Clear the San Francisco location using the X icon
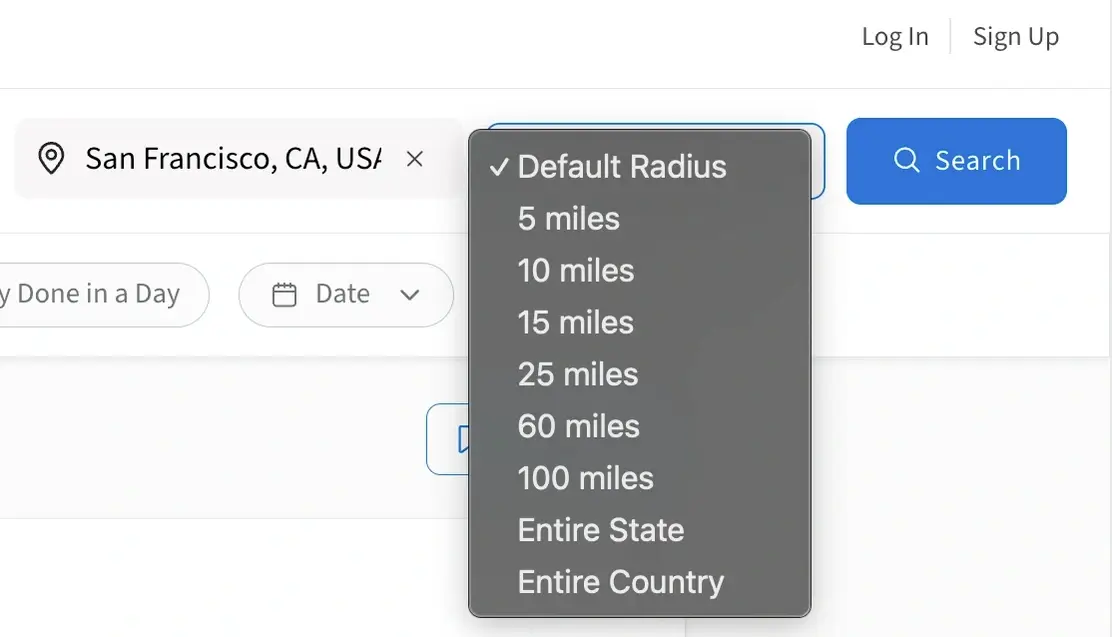Image resolution: width=1112 pixels, height=637 pixels. click(x=414, y=158)
